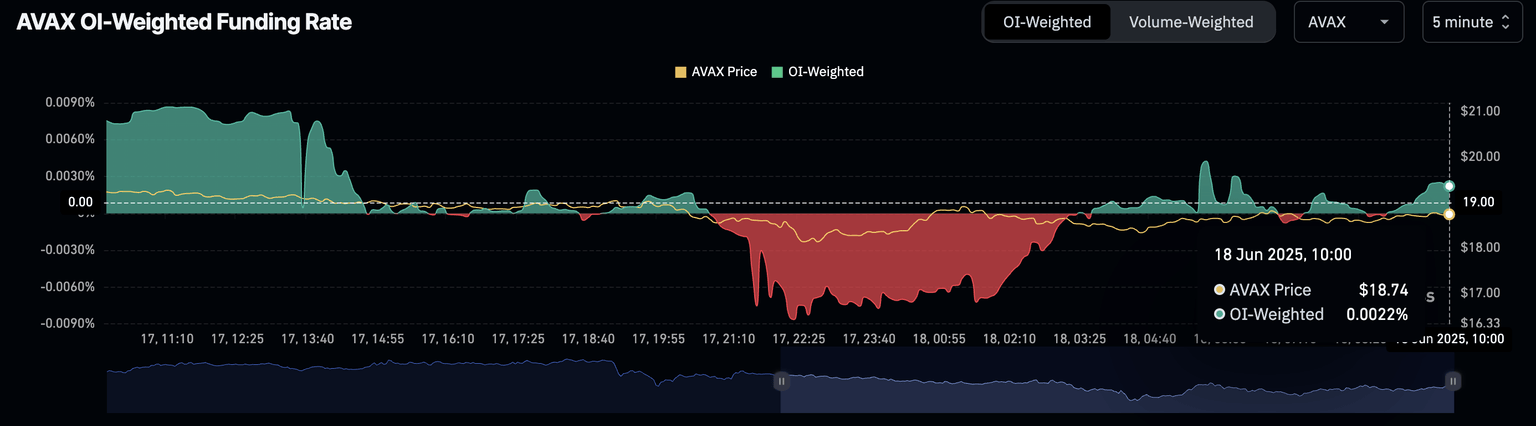Click the AVAX Price data point marker
1536x426 pixels.
click(x=1449, y=214)
